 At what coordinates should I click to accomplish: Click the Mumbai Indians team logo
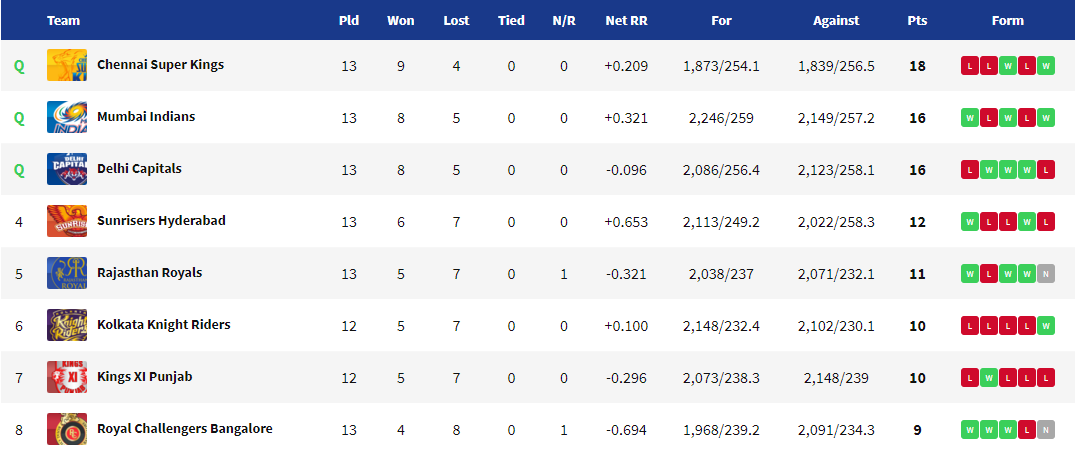click(x=66, y=117)
